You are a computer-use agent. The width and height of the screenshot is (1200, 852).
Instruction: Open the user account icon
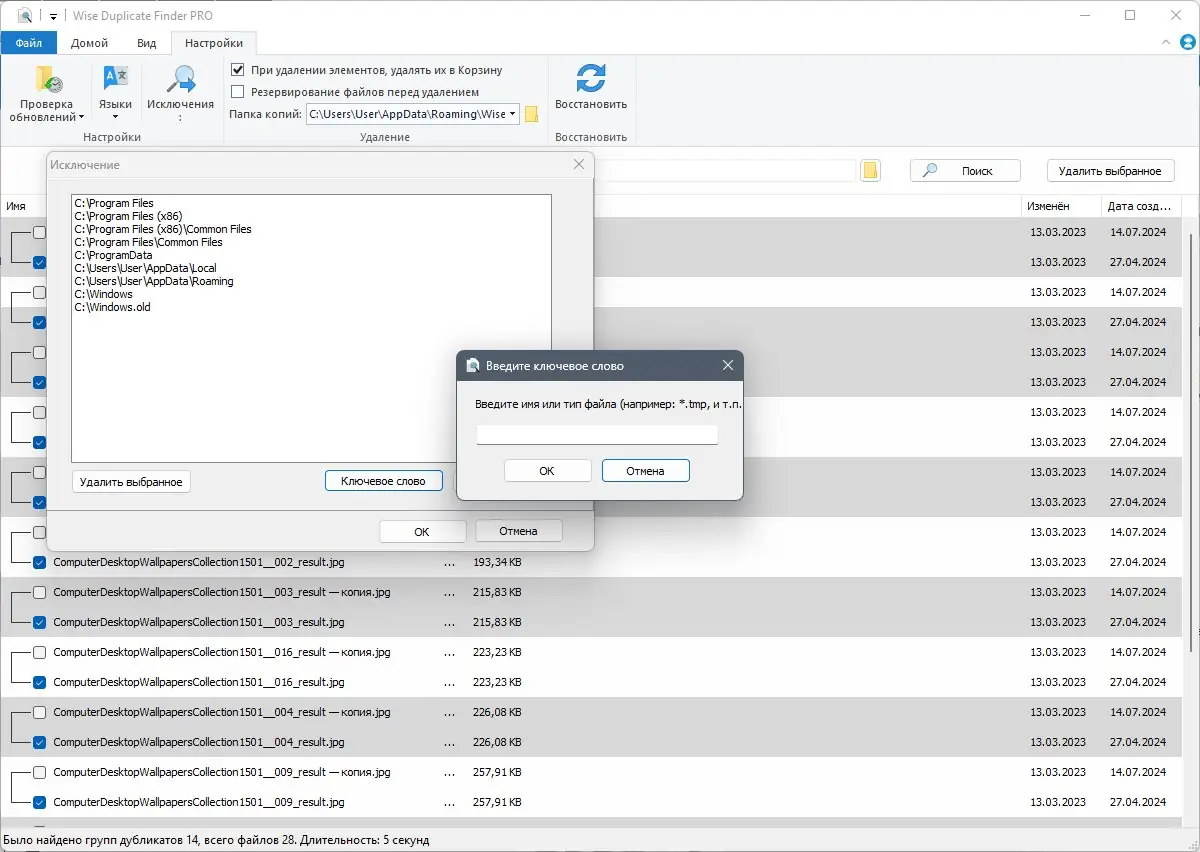(1187, 43)
